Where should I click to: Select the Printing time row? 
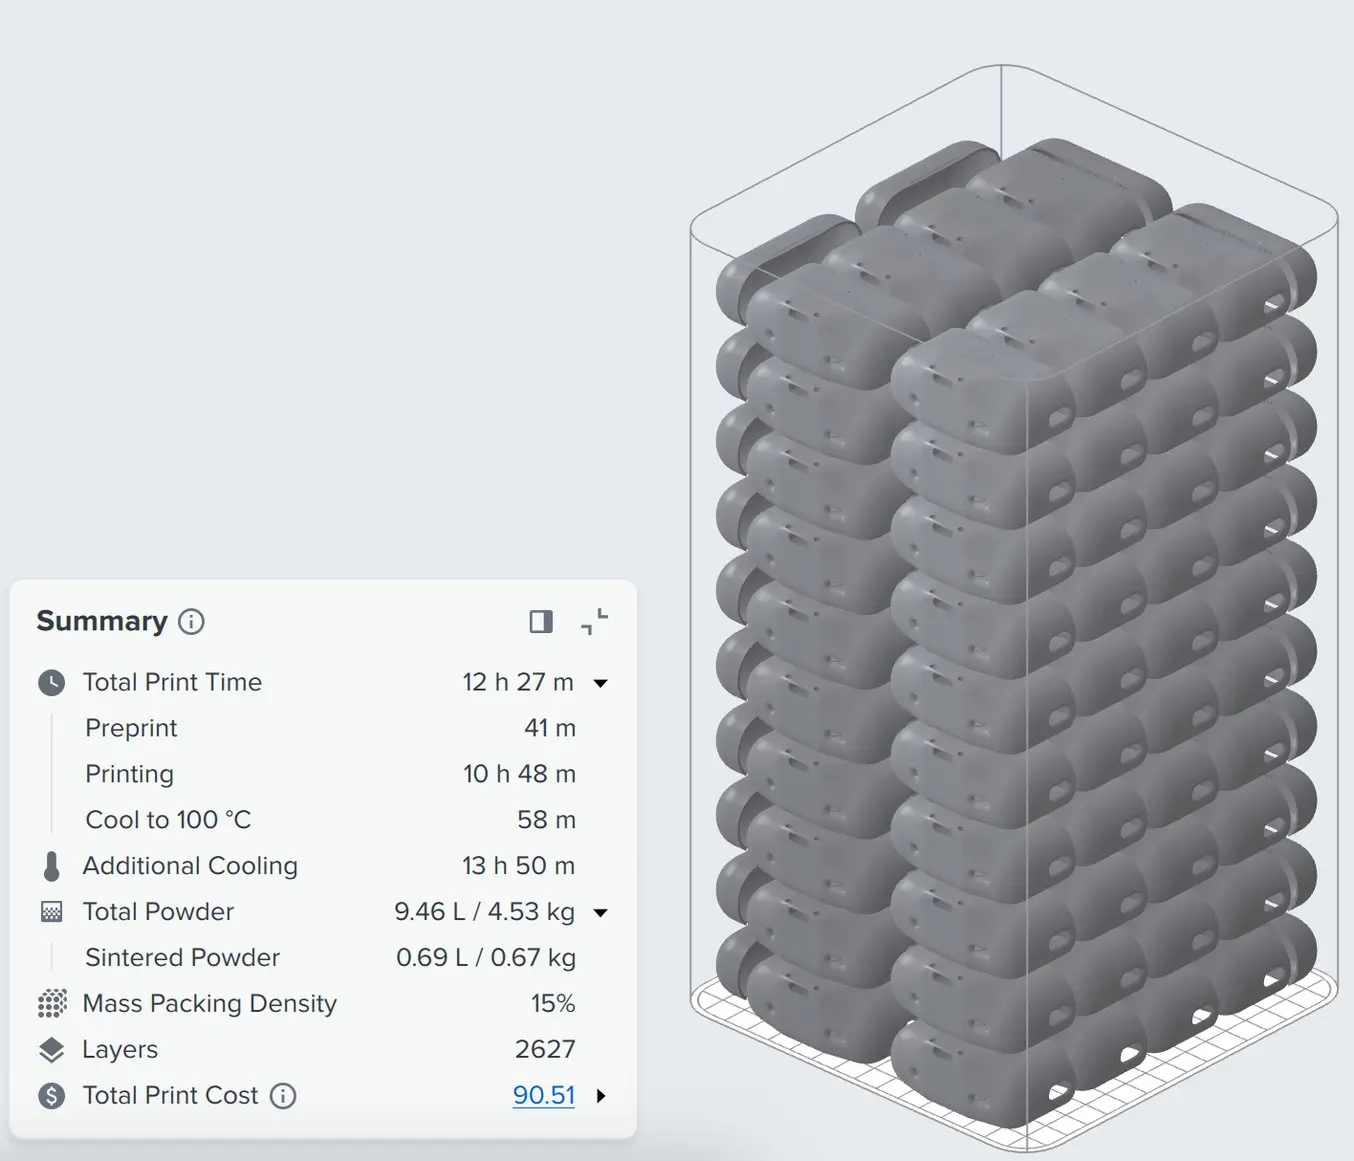(330, 774)
